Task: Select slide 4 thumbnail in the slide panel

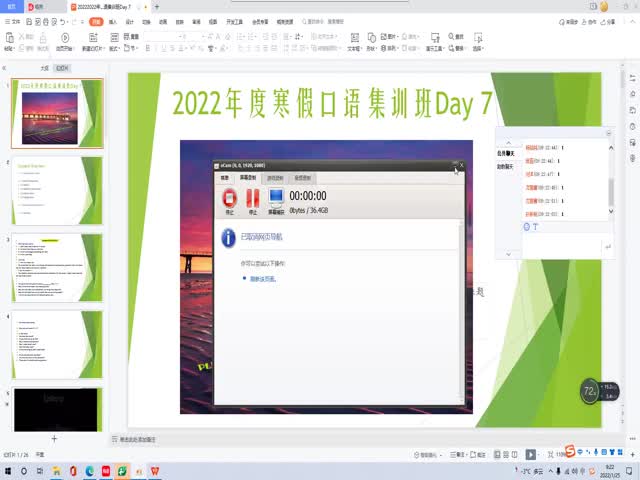Action: point(59,343)
